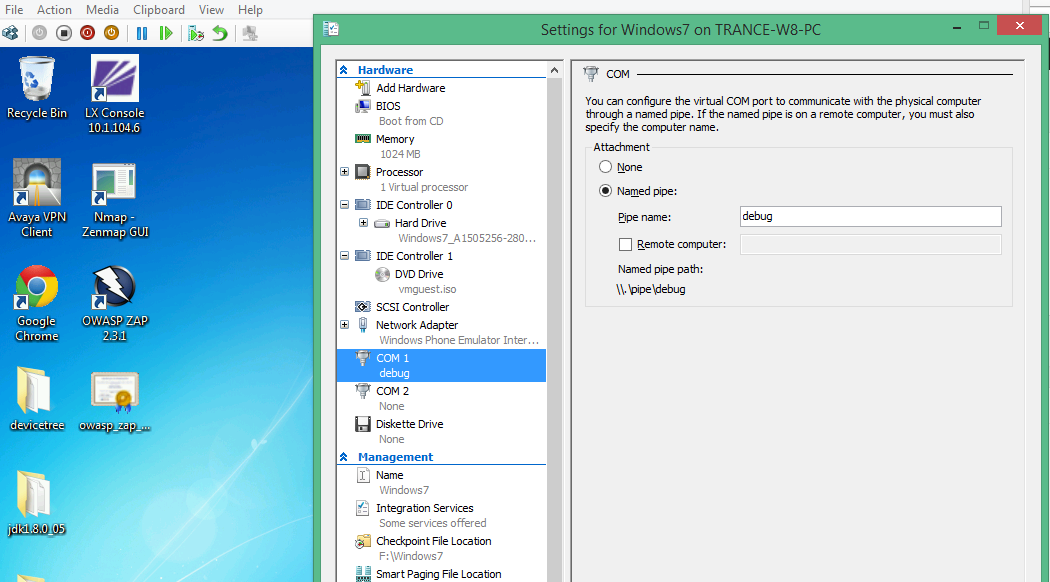Screen dimensions: 1050x582
Task: Choose the None attachment option
Action: click(605, 167)
